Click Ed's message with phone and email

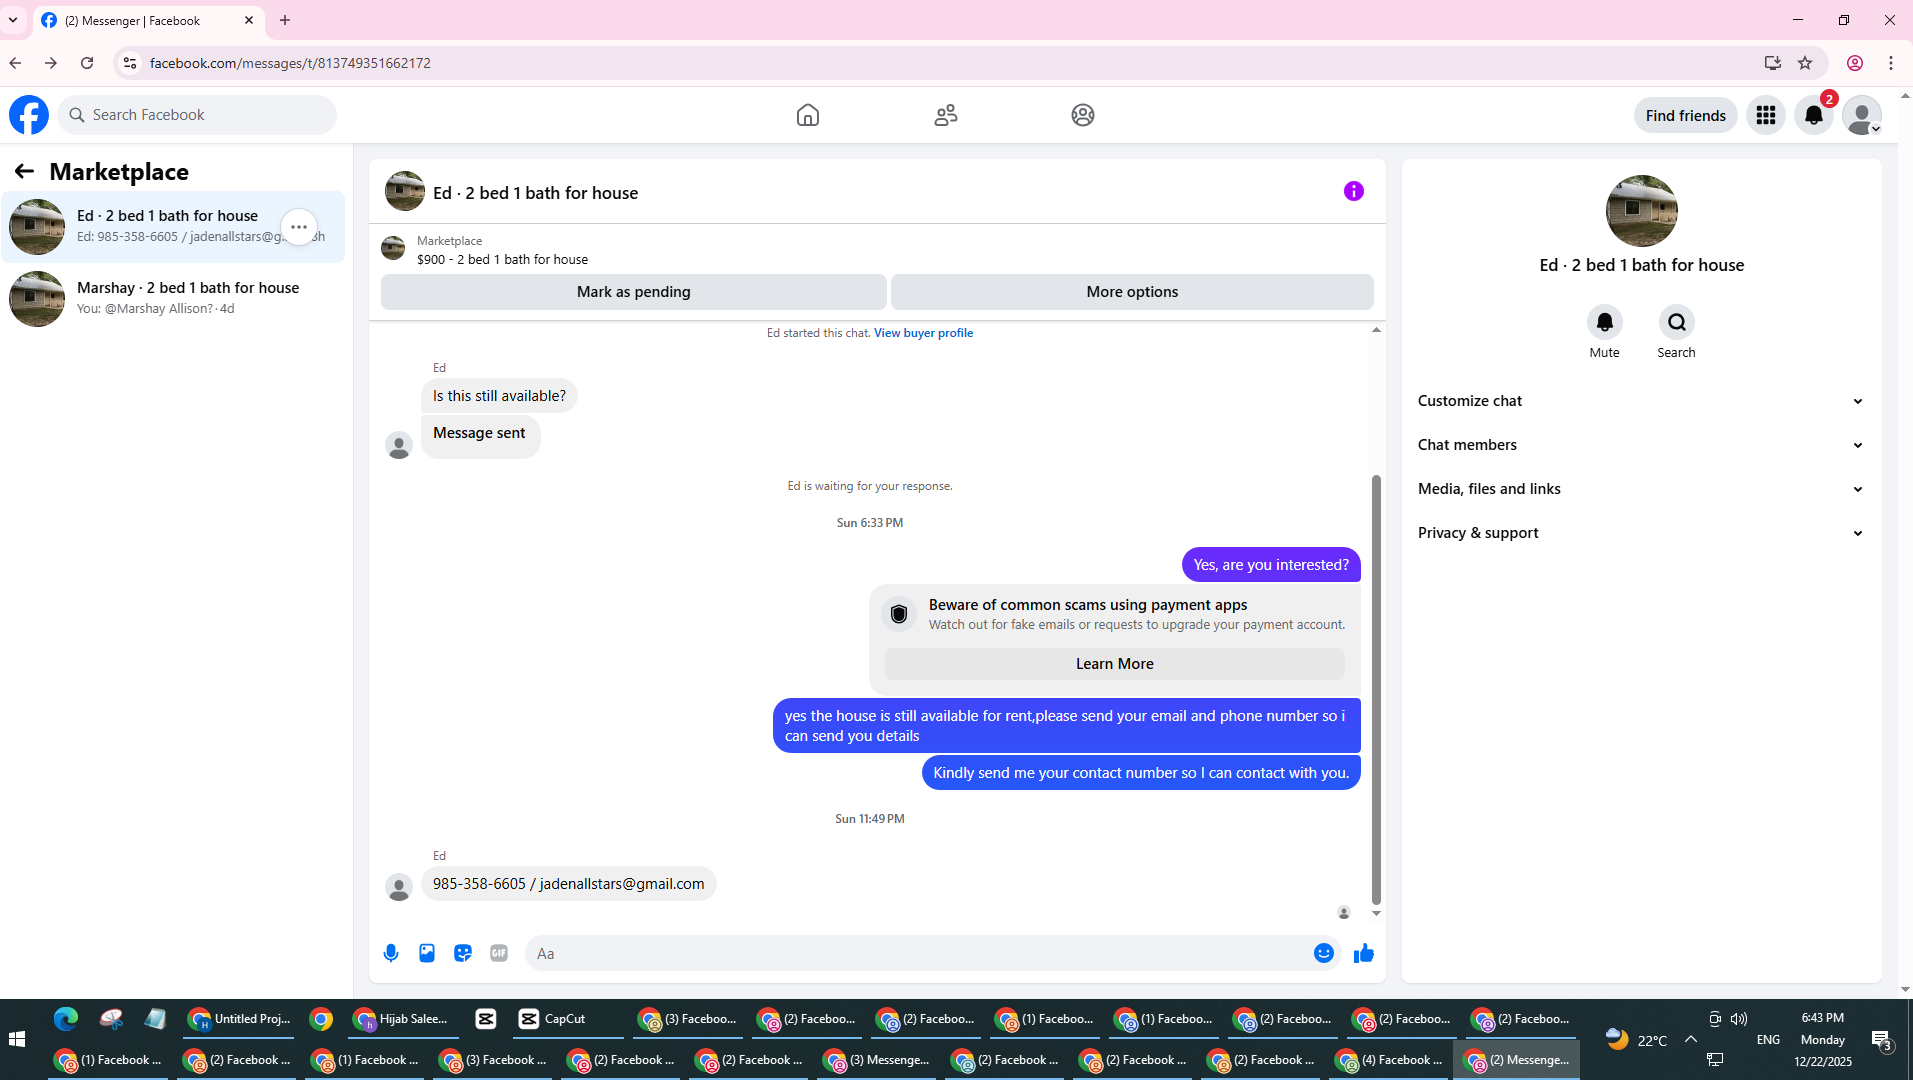click(x=568, y=884)
